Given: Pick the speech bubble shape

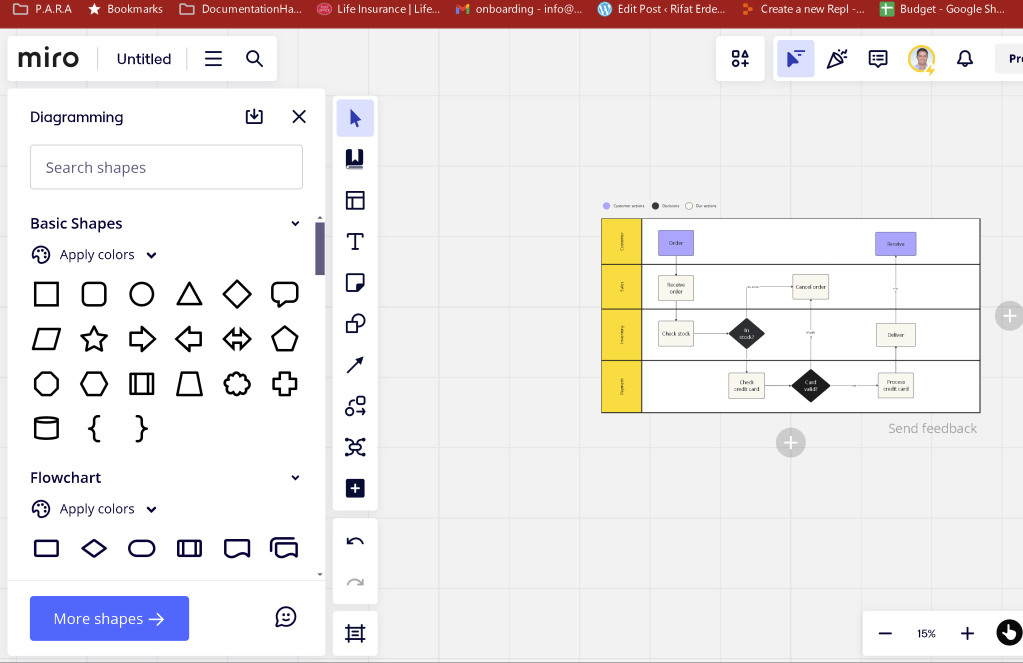Looking at the screenshot, I should click(x=284, y=294).
